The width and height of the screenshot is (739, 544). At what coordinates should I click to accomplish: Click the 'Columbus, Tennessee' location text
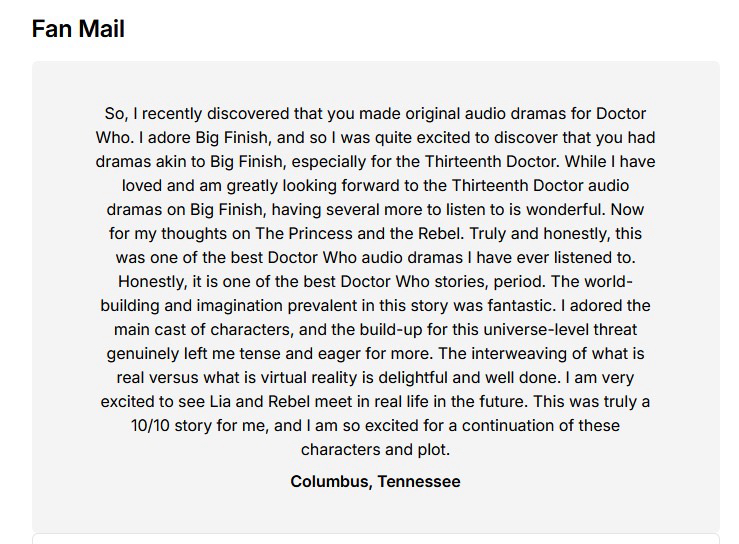coord(375,481)
